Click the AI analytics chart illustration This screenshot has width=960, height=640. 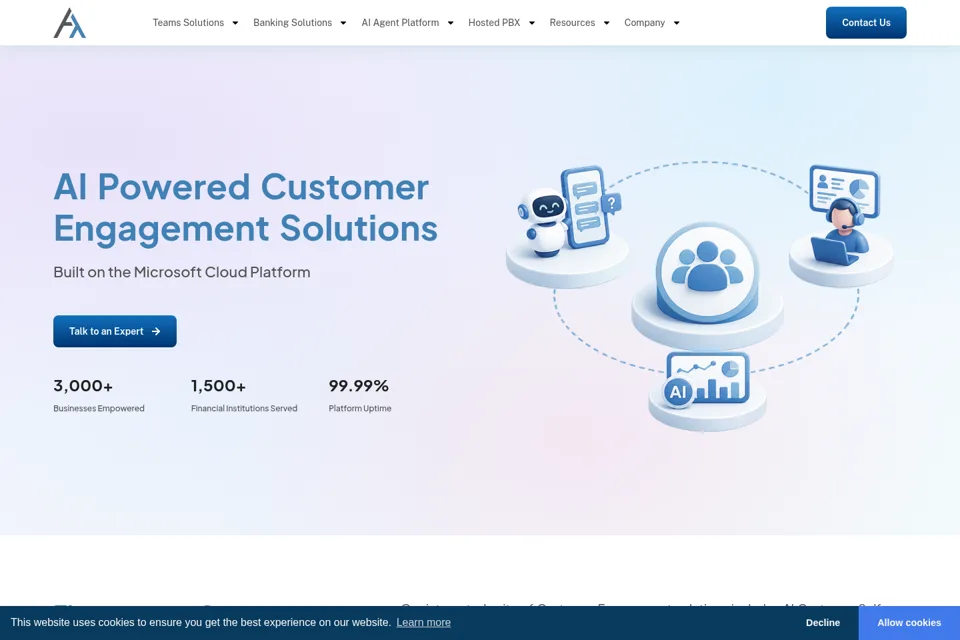pyautogui.click(x=707, y=380)
